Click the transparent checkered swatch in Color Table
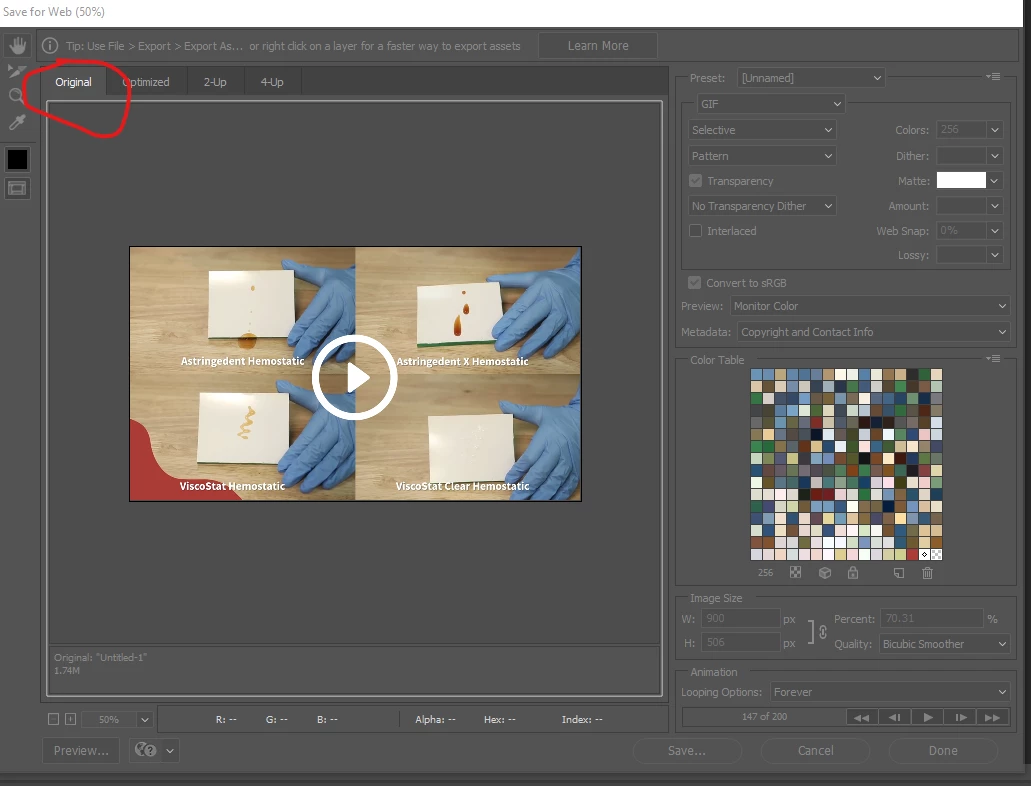The width and height of the screenshot is (1031, 786). coord(936,554)
